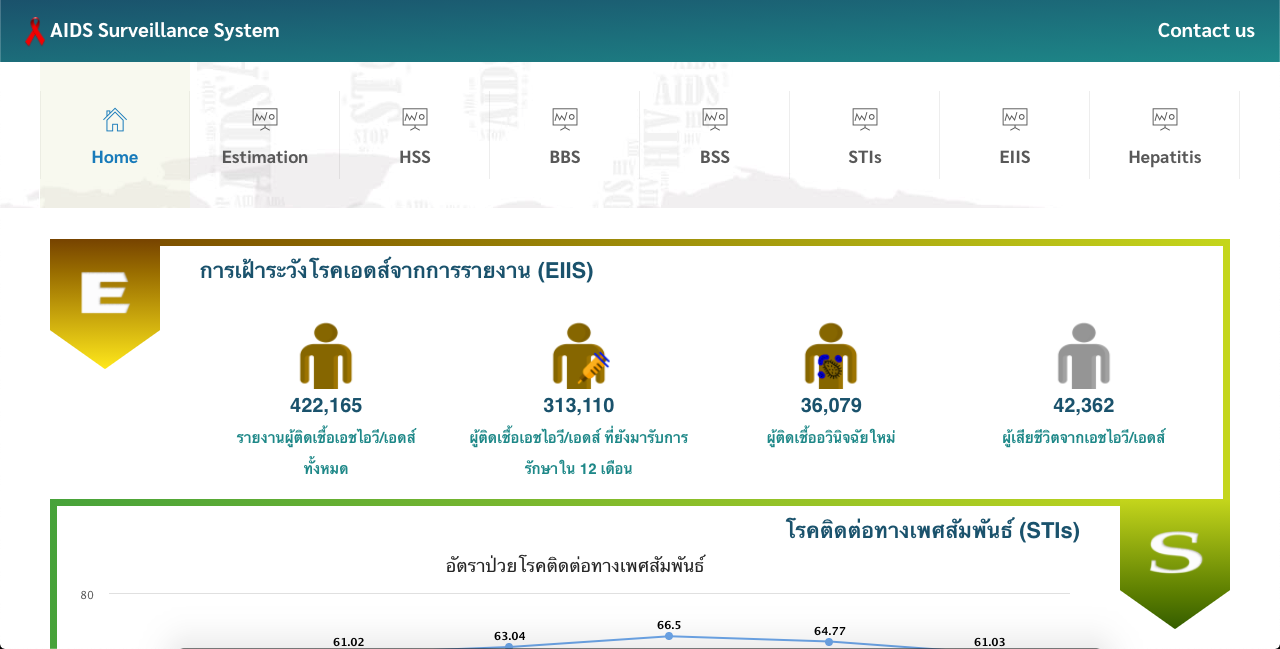The width and height of the screenshot is (1280, 649).
Task: Click the STIs presentation icon
Action: [865, 119]
